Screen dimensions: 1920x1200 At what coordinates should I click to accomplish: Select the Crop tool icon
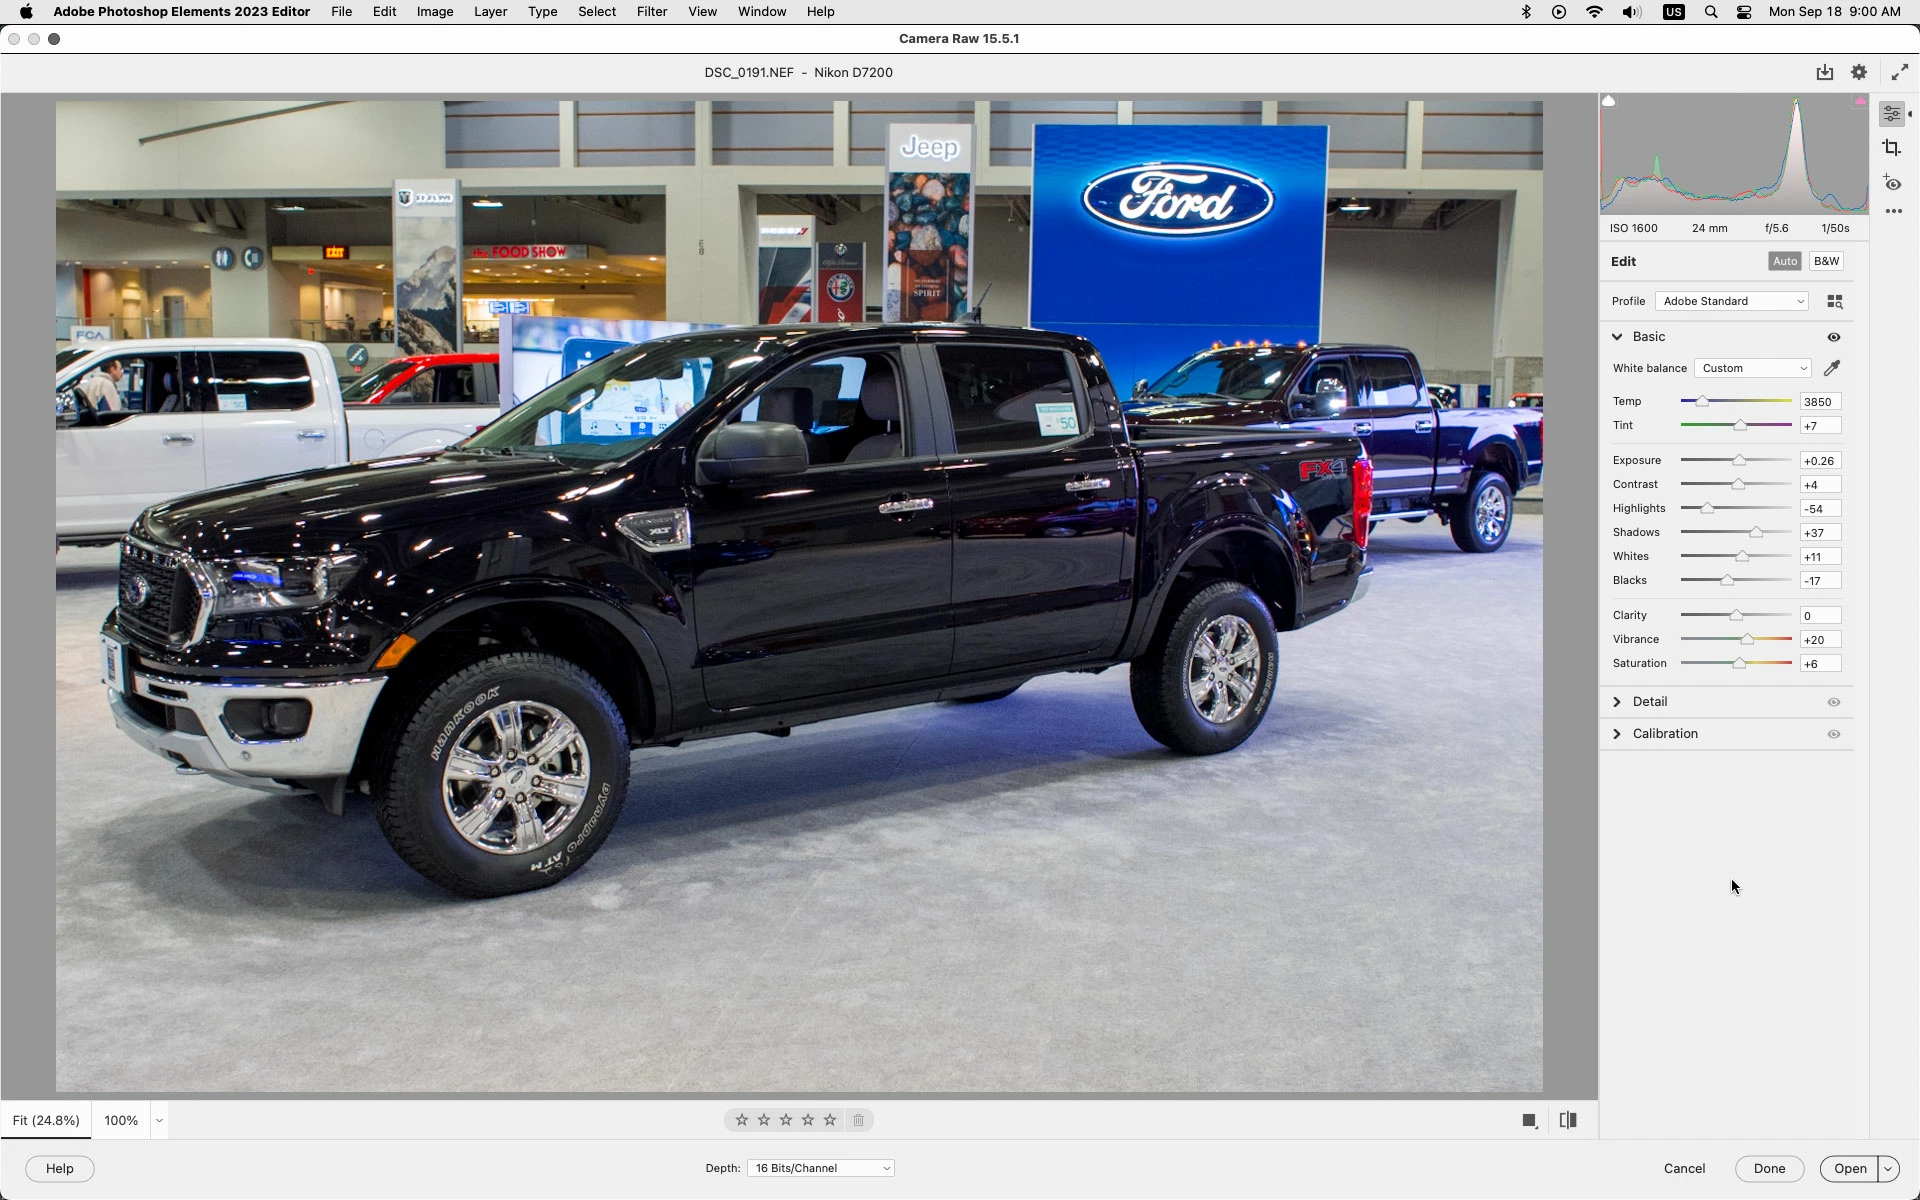tap(1891, 148)
